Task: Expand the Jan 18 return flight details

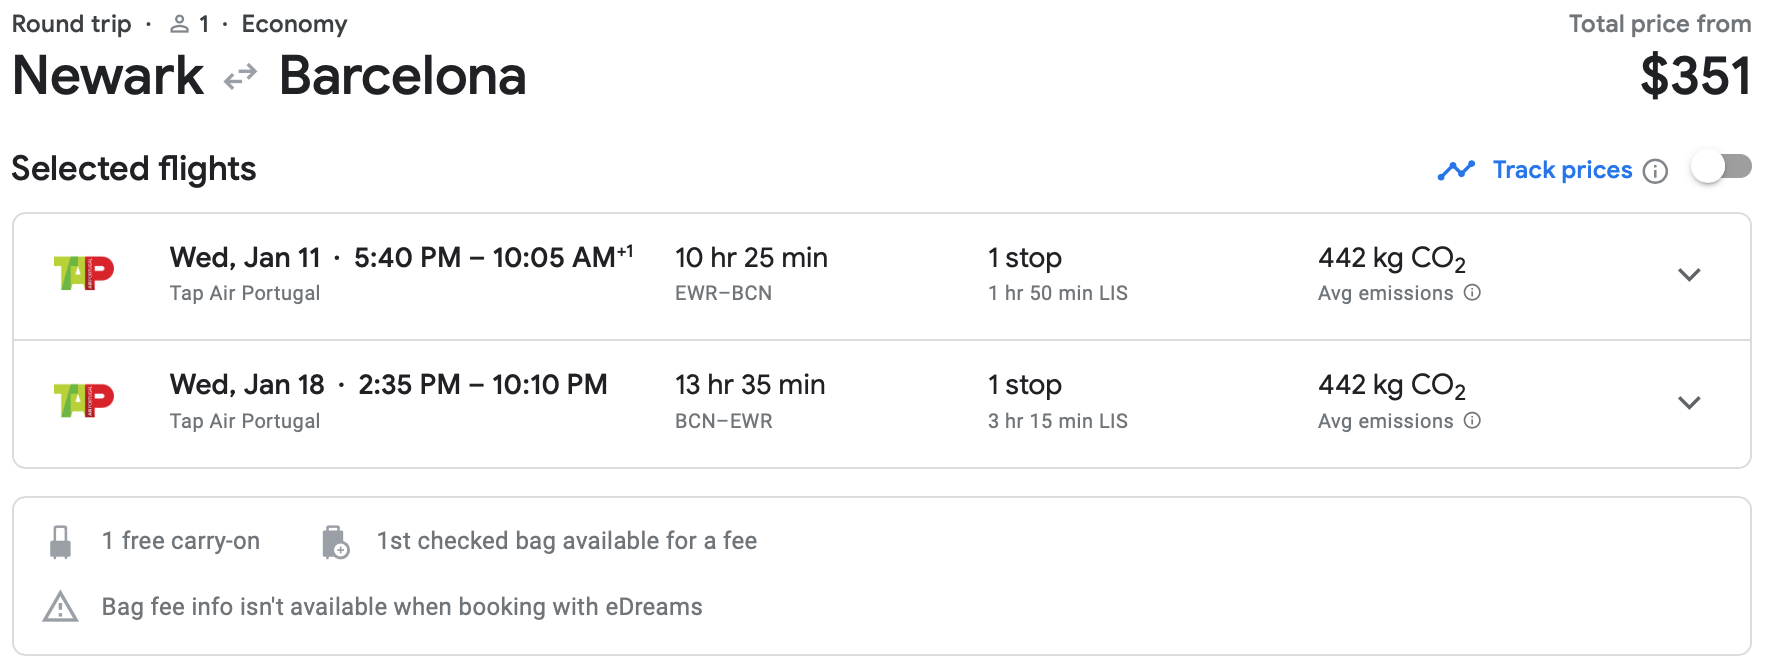Action: pyautogui.click(x=1689, y=403)
